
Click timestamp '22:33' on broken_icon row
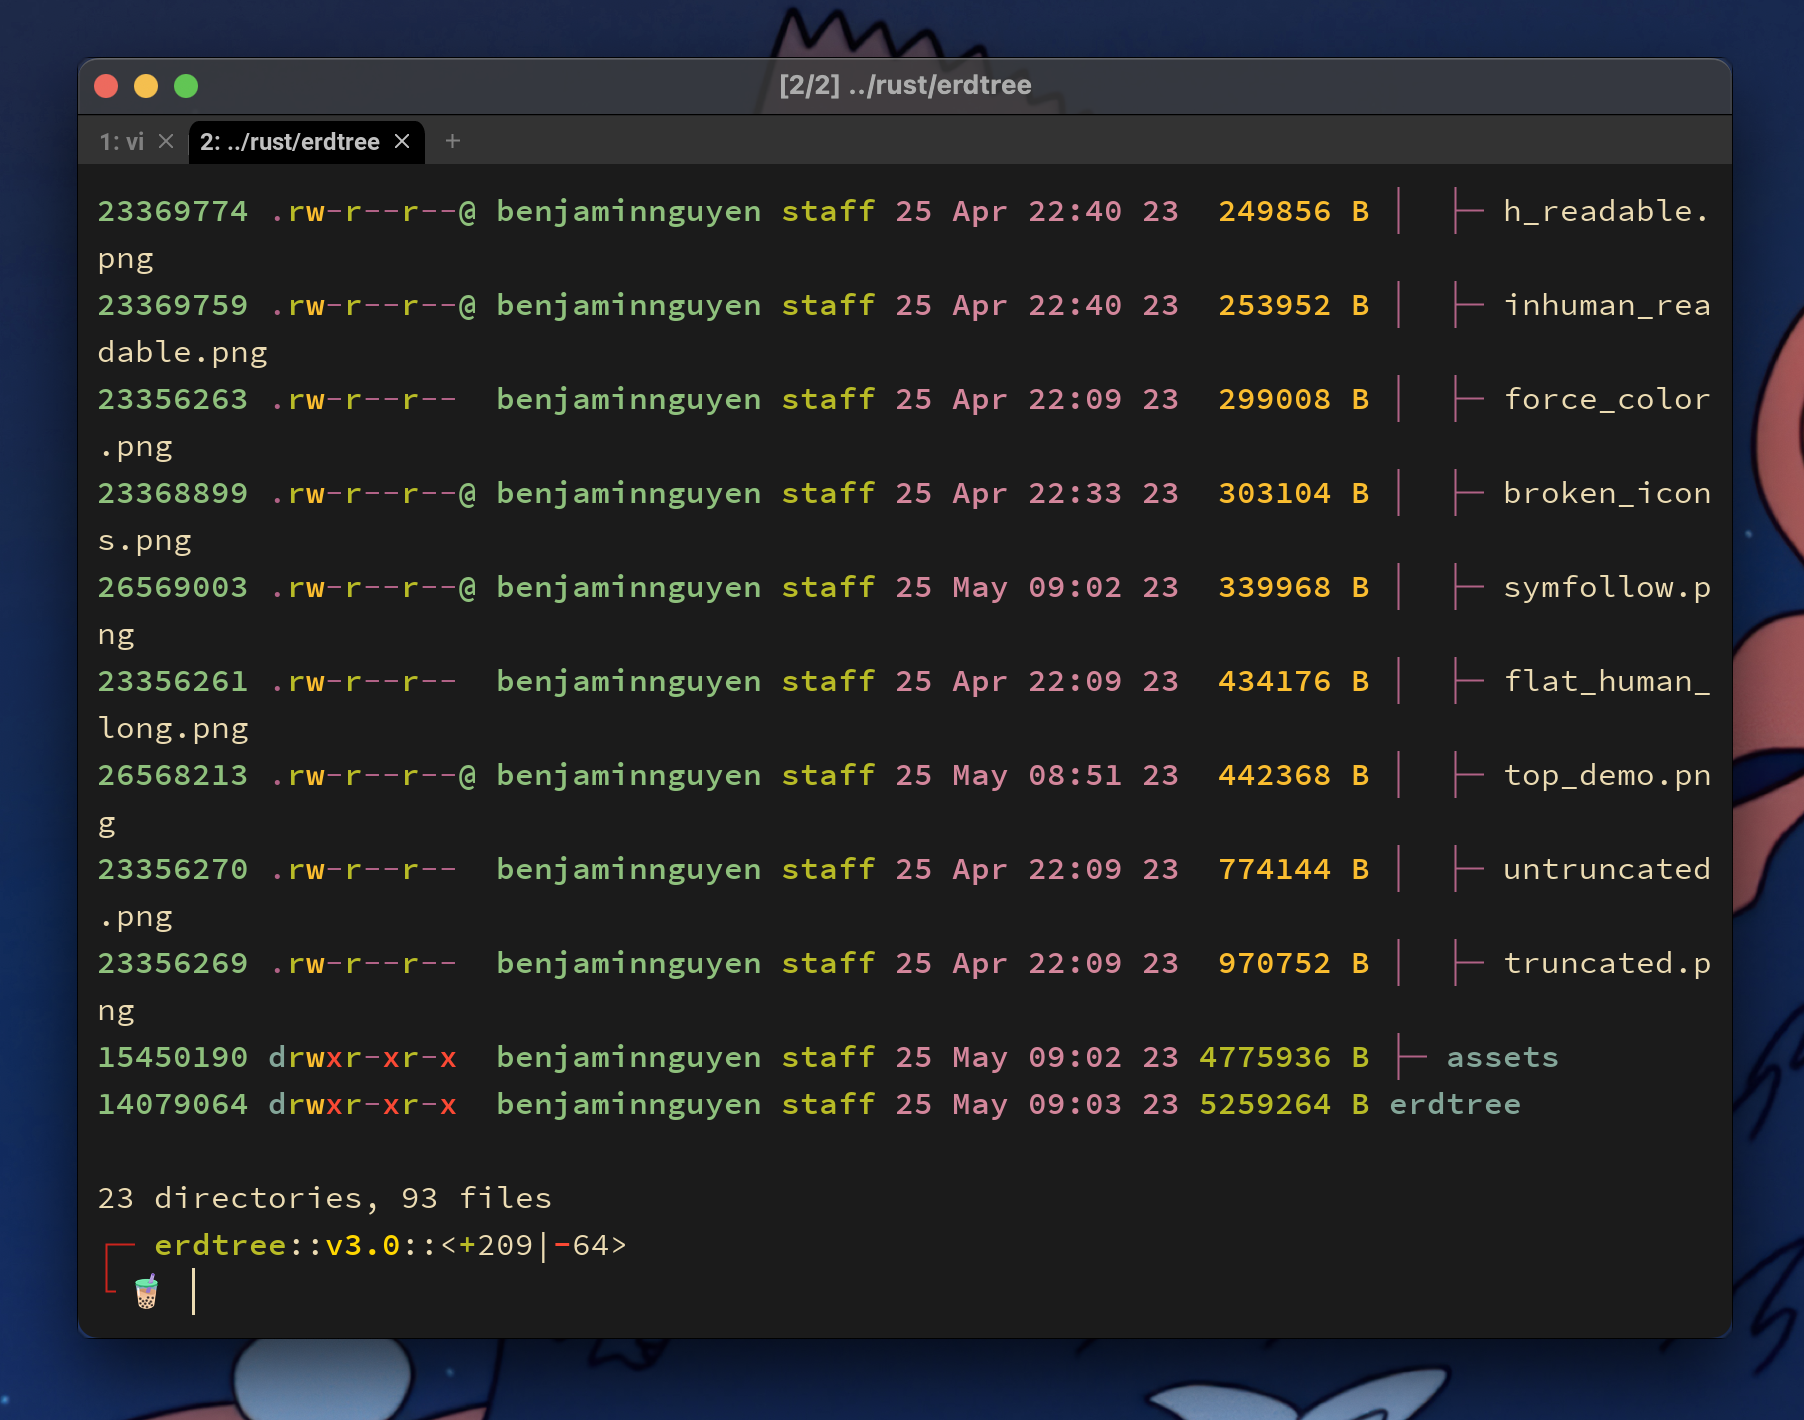coord(1075,493)
